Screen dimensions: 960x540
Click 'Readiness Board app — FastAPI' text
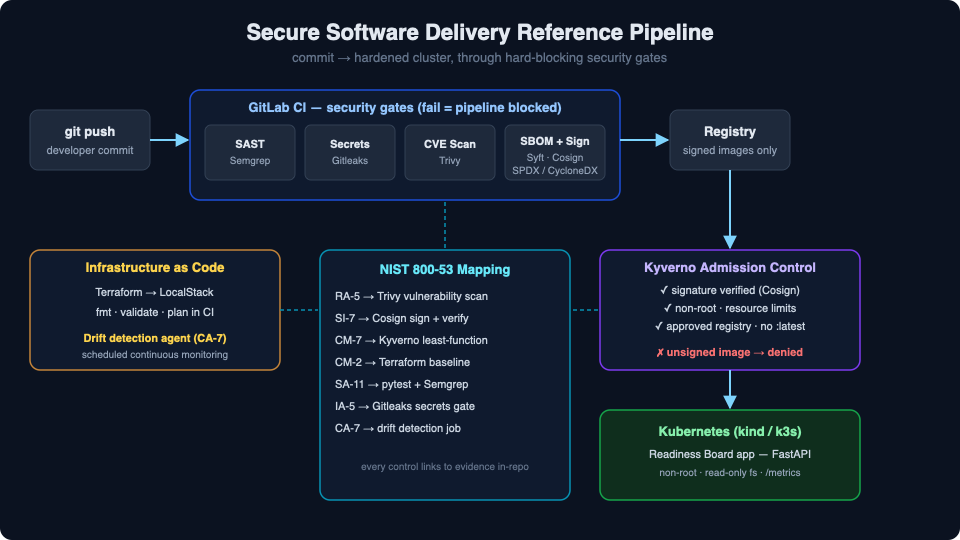tap(730, 454)
